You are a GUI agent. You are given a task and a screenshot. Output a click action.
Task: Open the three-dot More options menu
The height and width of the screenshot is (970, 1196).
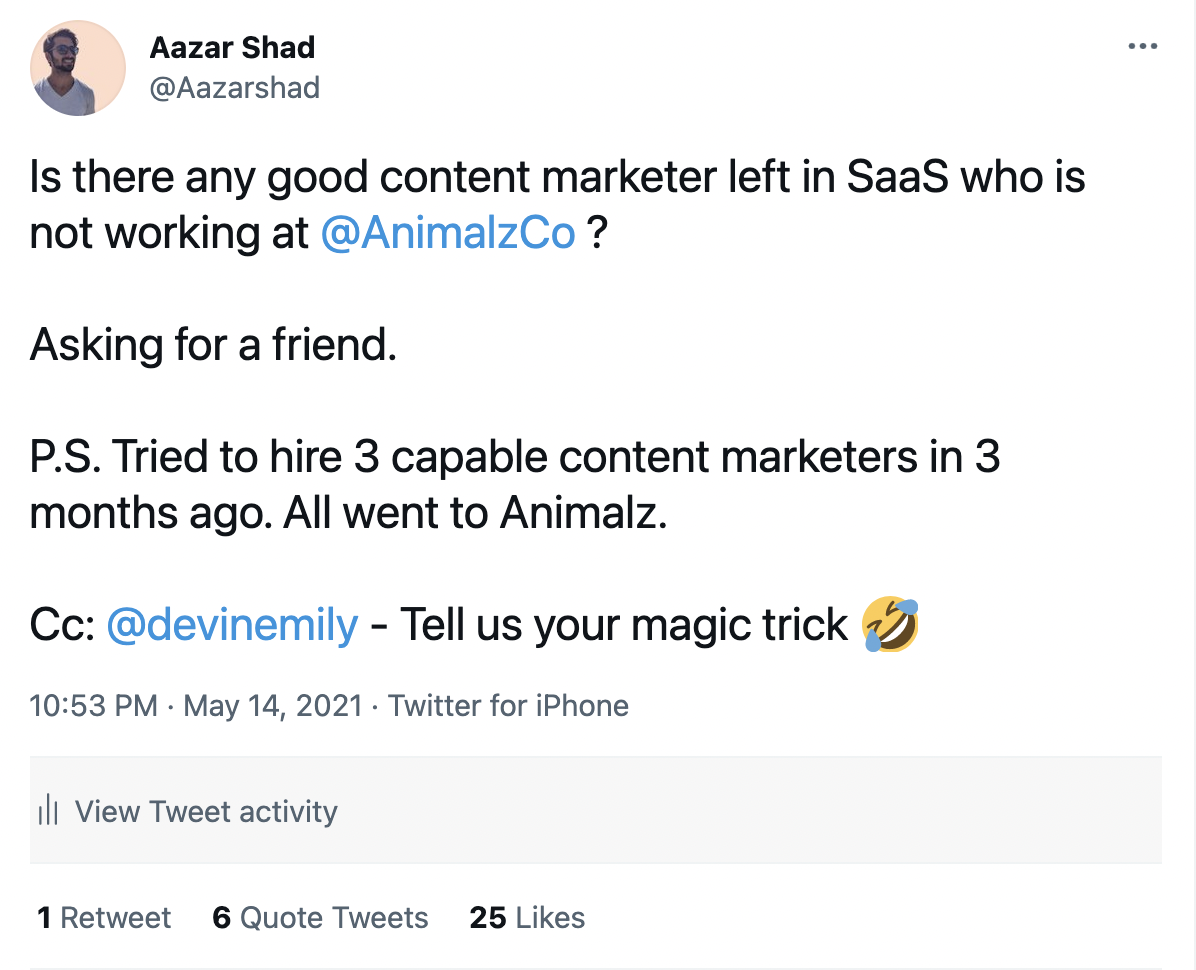[1142, 47]
